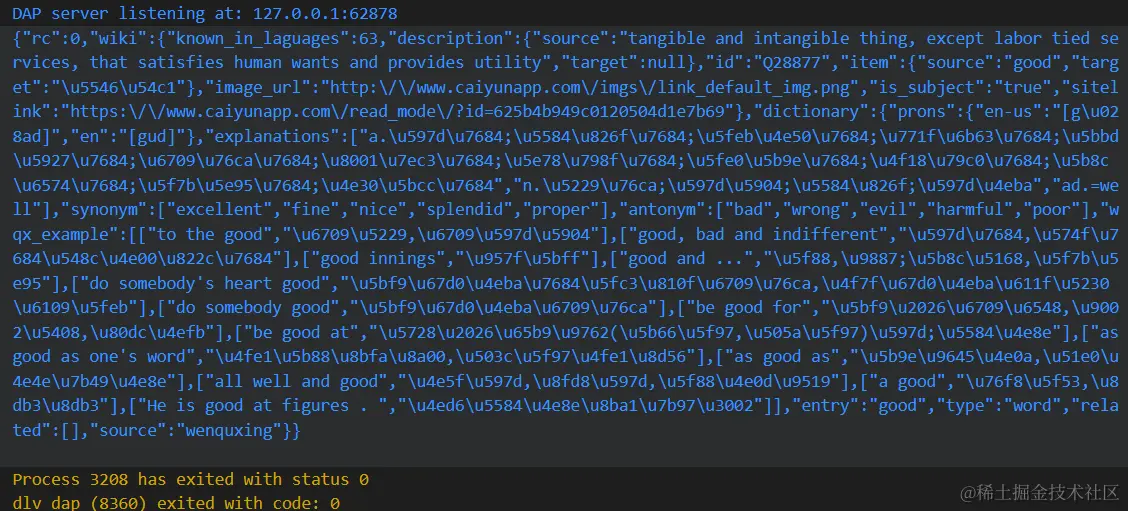Click the example "good, bad and indifferent"
The image size is (1128, 511).
[x=757, y=234]
